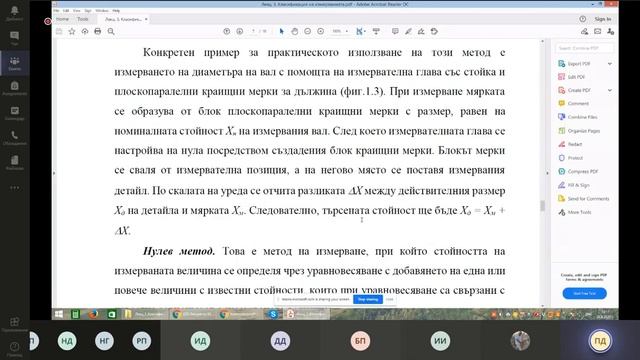Click the Fill & Sign icon at toolbar right

pos(584,31)
